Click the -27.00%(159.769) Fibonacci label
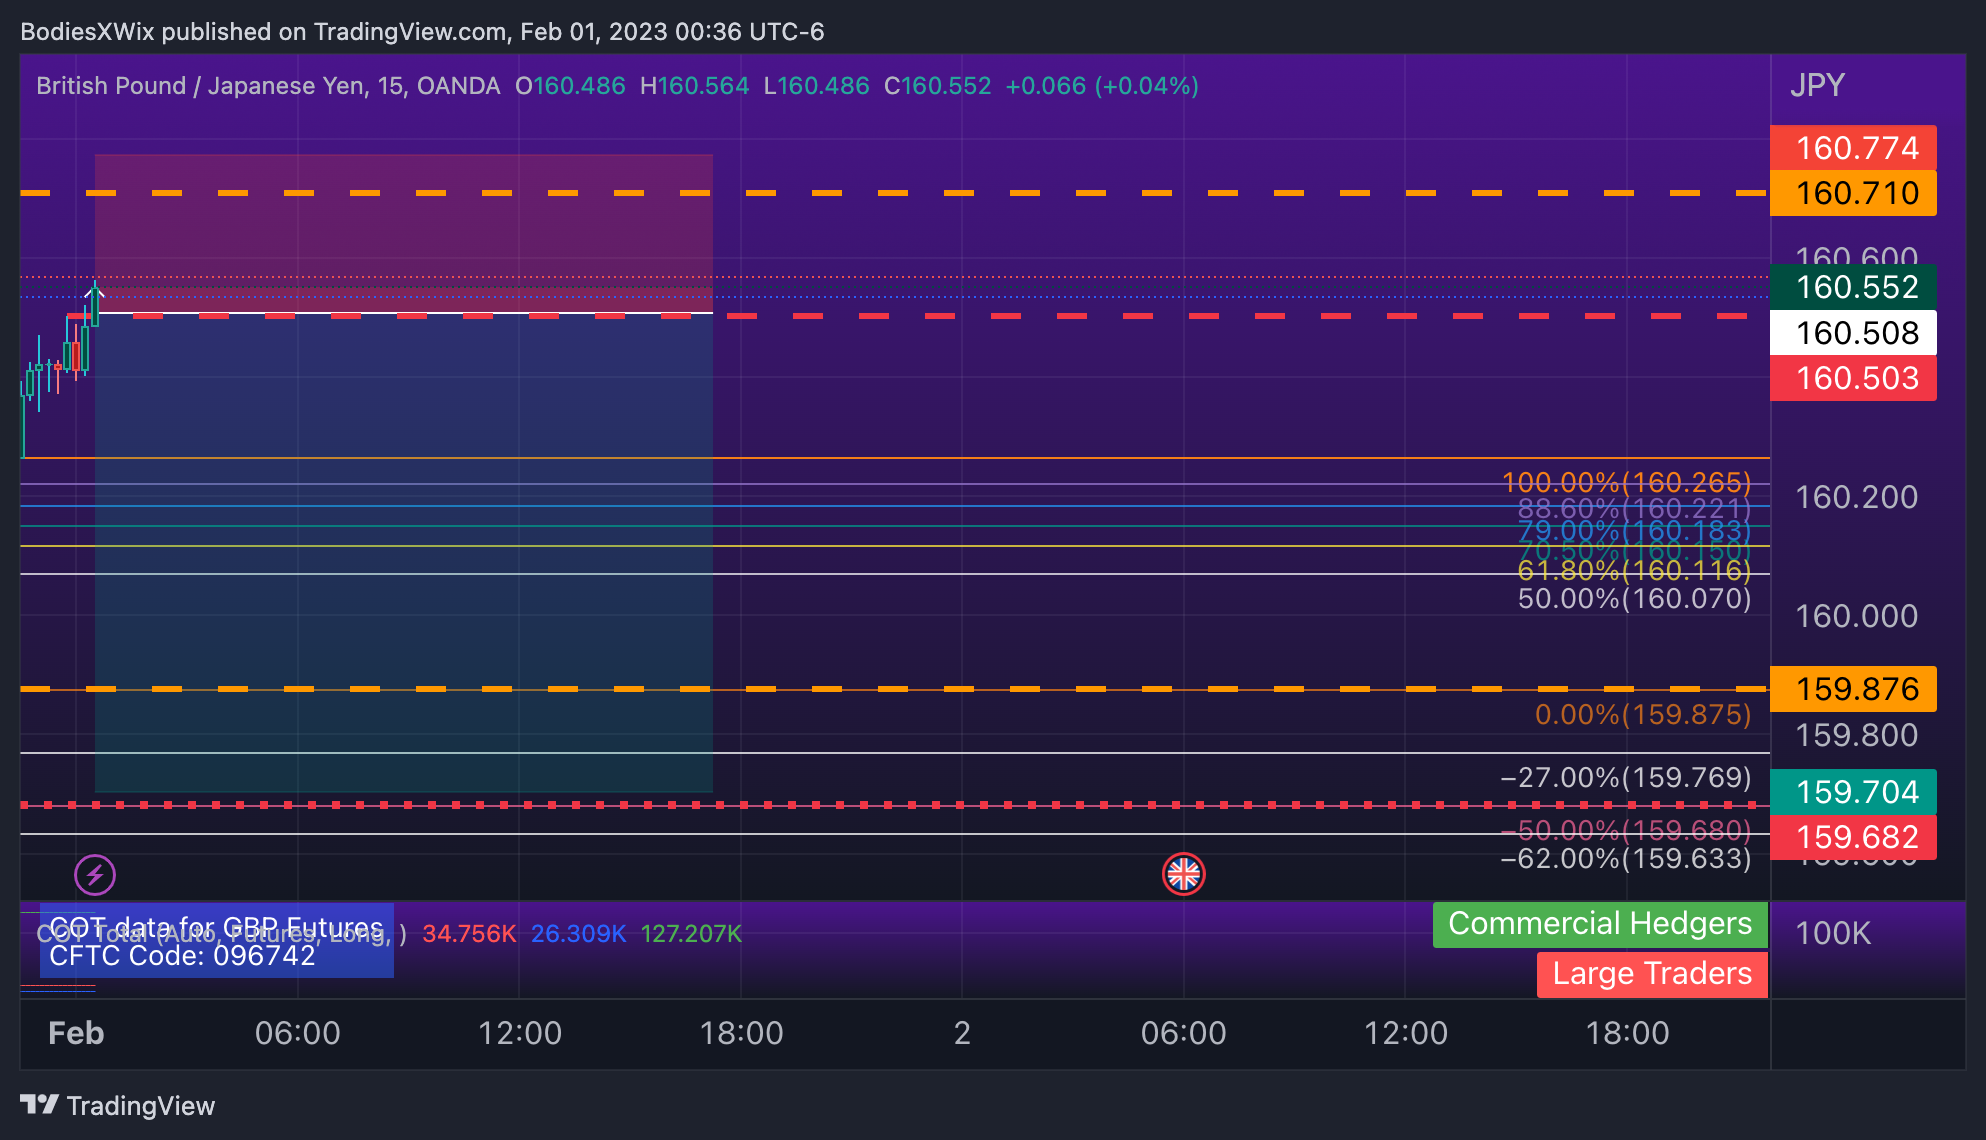This screenshot has height=1140, width=1986. point(1626,777)
